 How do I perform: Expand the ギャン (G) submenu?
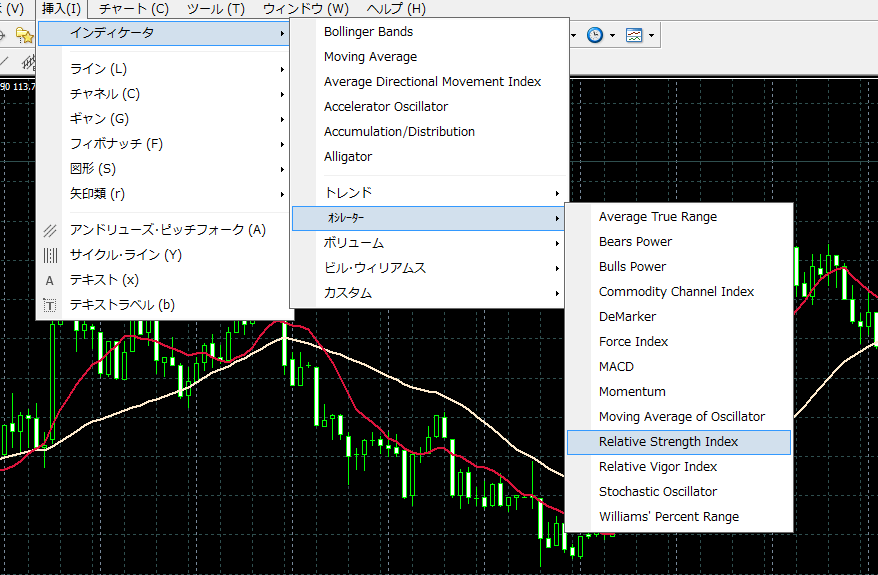[164, 119]
